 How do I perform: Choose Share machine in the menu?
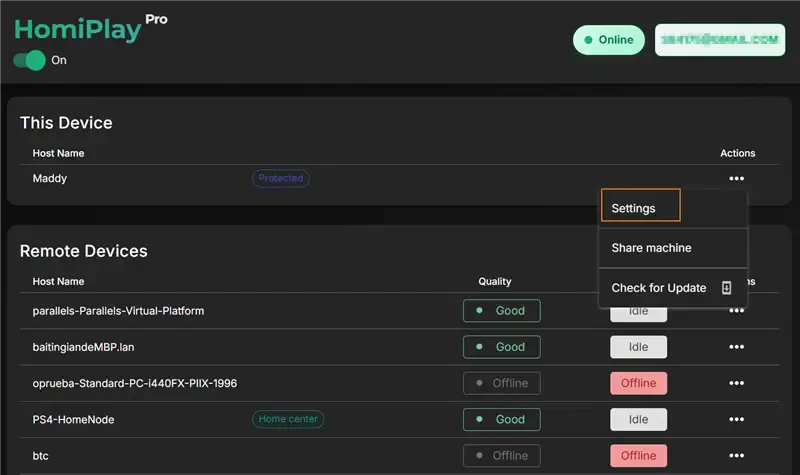coord(672,248)
